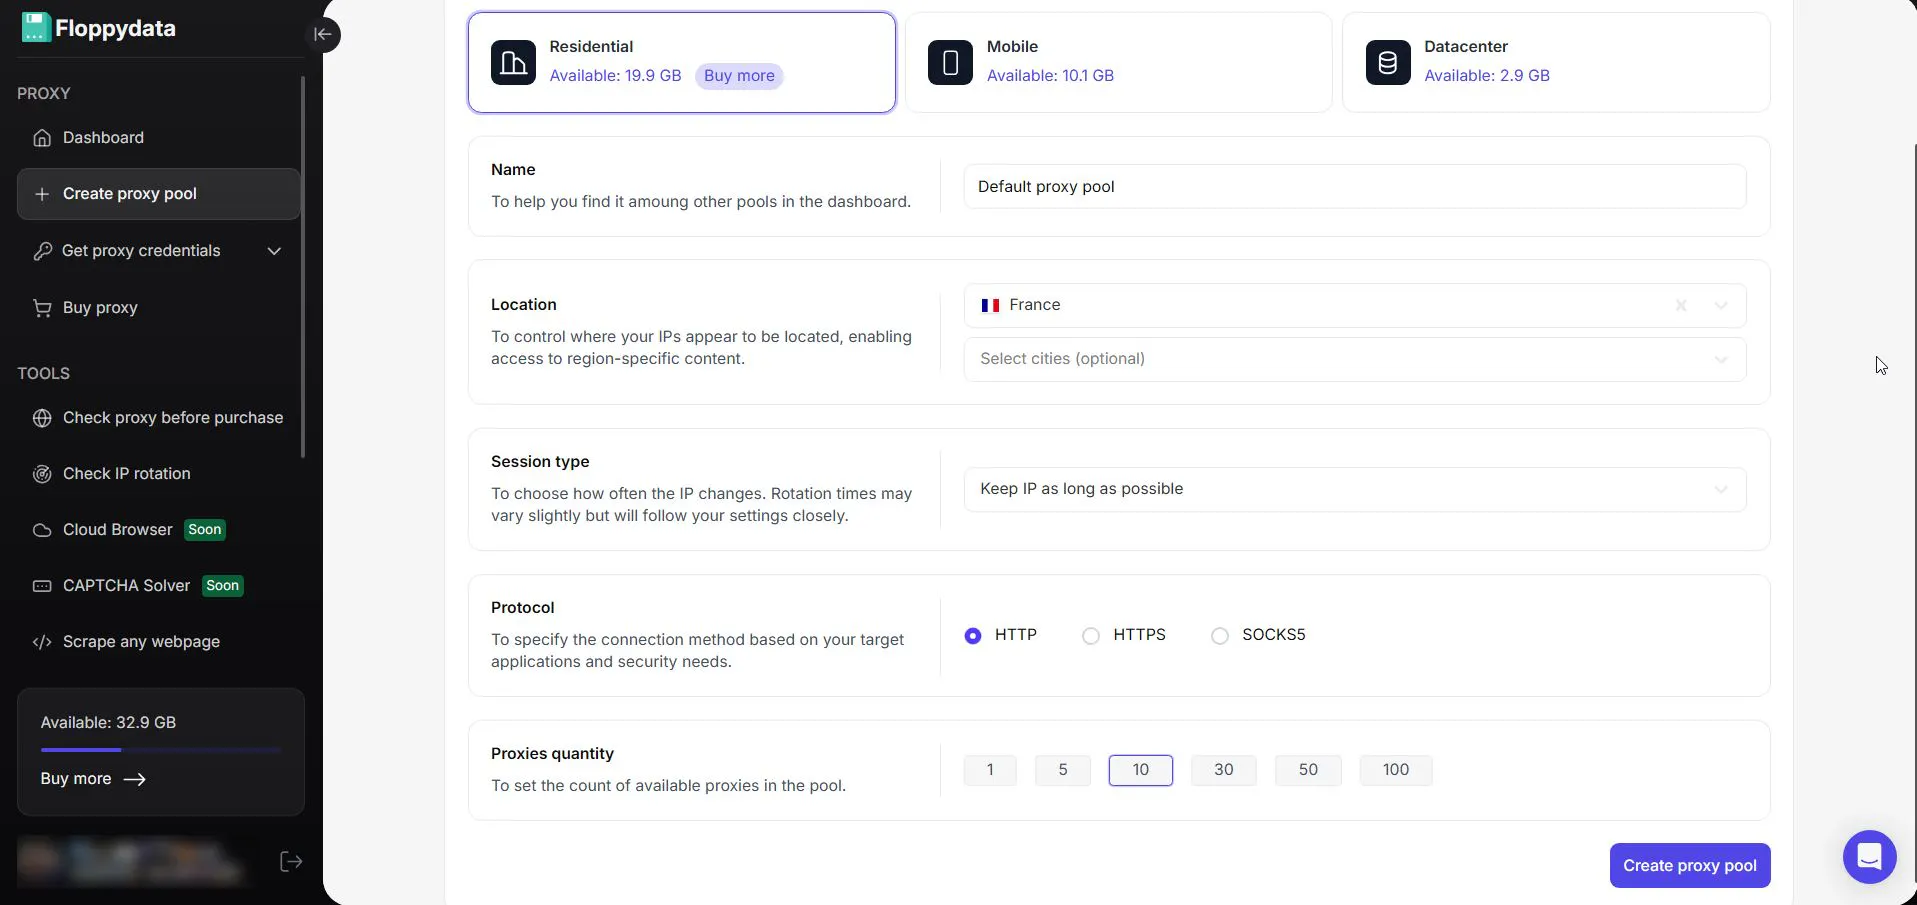1917x905 pixels.
Task: Click the Residential building icon
Action: pyautogui.click(x=513, y=62)
